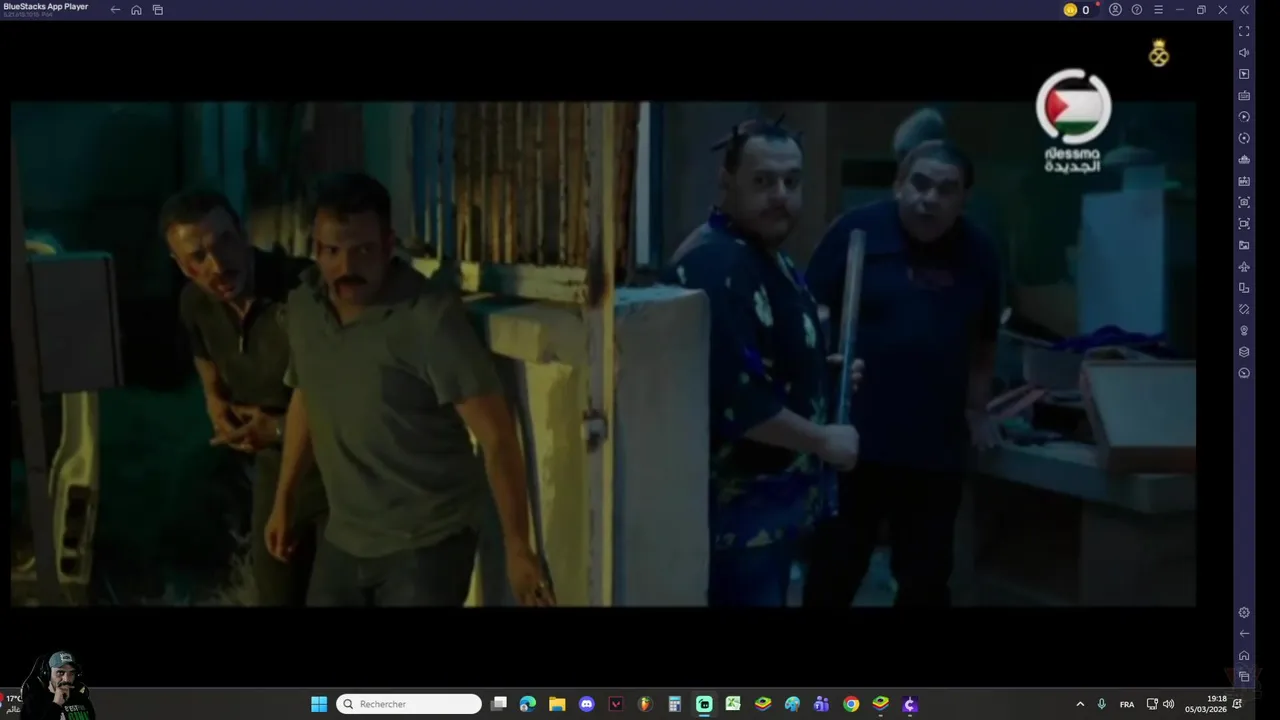Take a screenshot with the camera icon
Image resolution: width=1280 pixels, height=720 pixels.
(x=1244, y=202)
